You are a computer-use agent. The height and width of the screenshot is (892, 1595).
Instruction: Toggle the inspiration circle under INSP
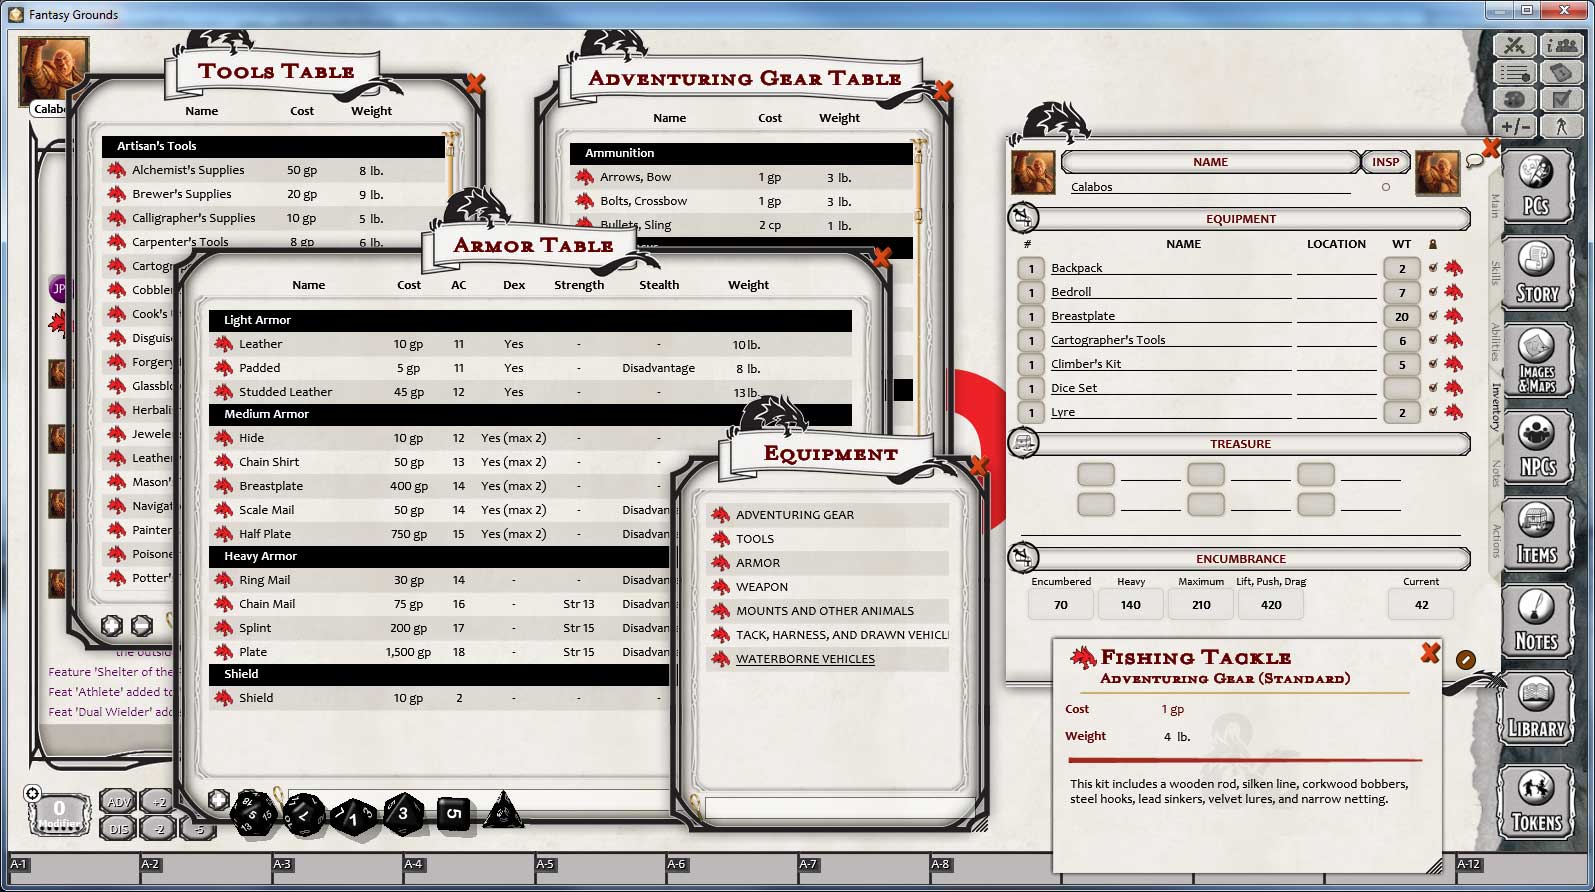pos(1385,187)
